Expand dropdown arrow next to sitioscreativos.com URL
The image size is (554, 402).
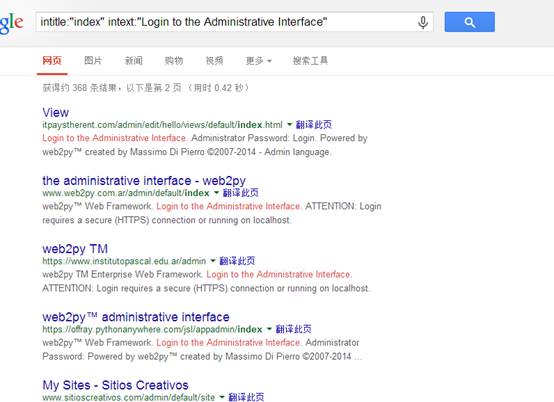tap(222, 397)
